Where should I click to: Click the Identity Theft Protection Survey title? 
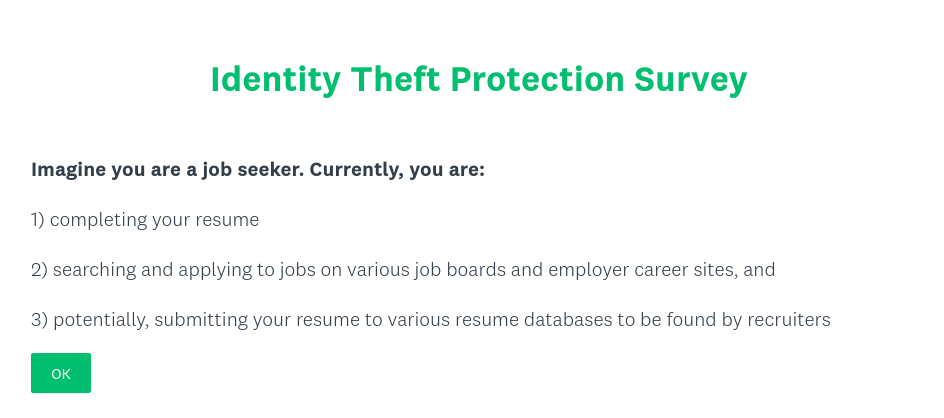click(479, 80)
